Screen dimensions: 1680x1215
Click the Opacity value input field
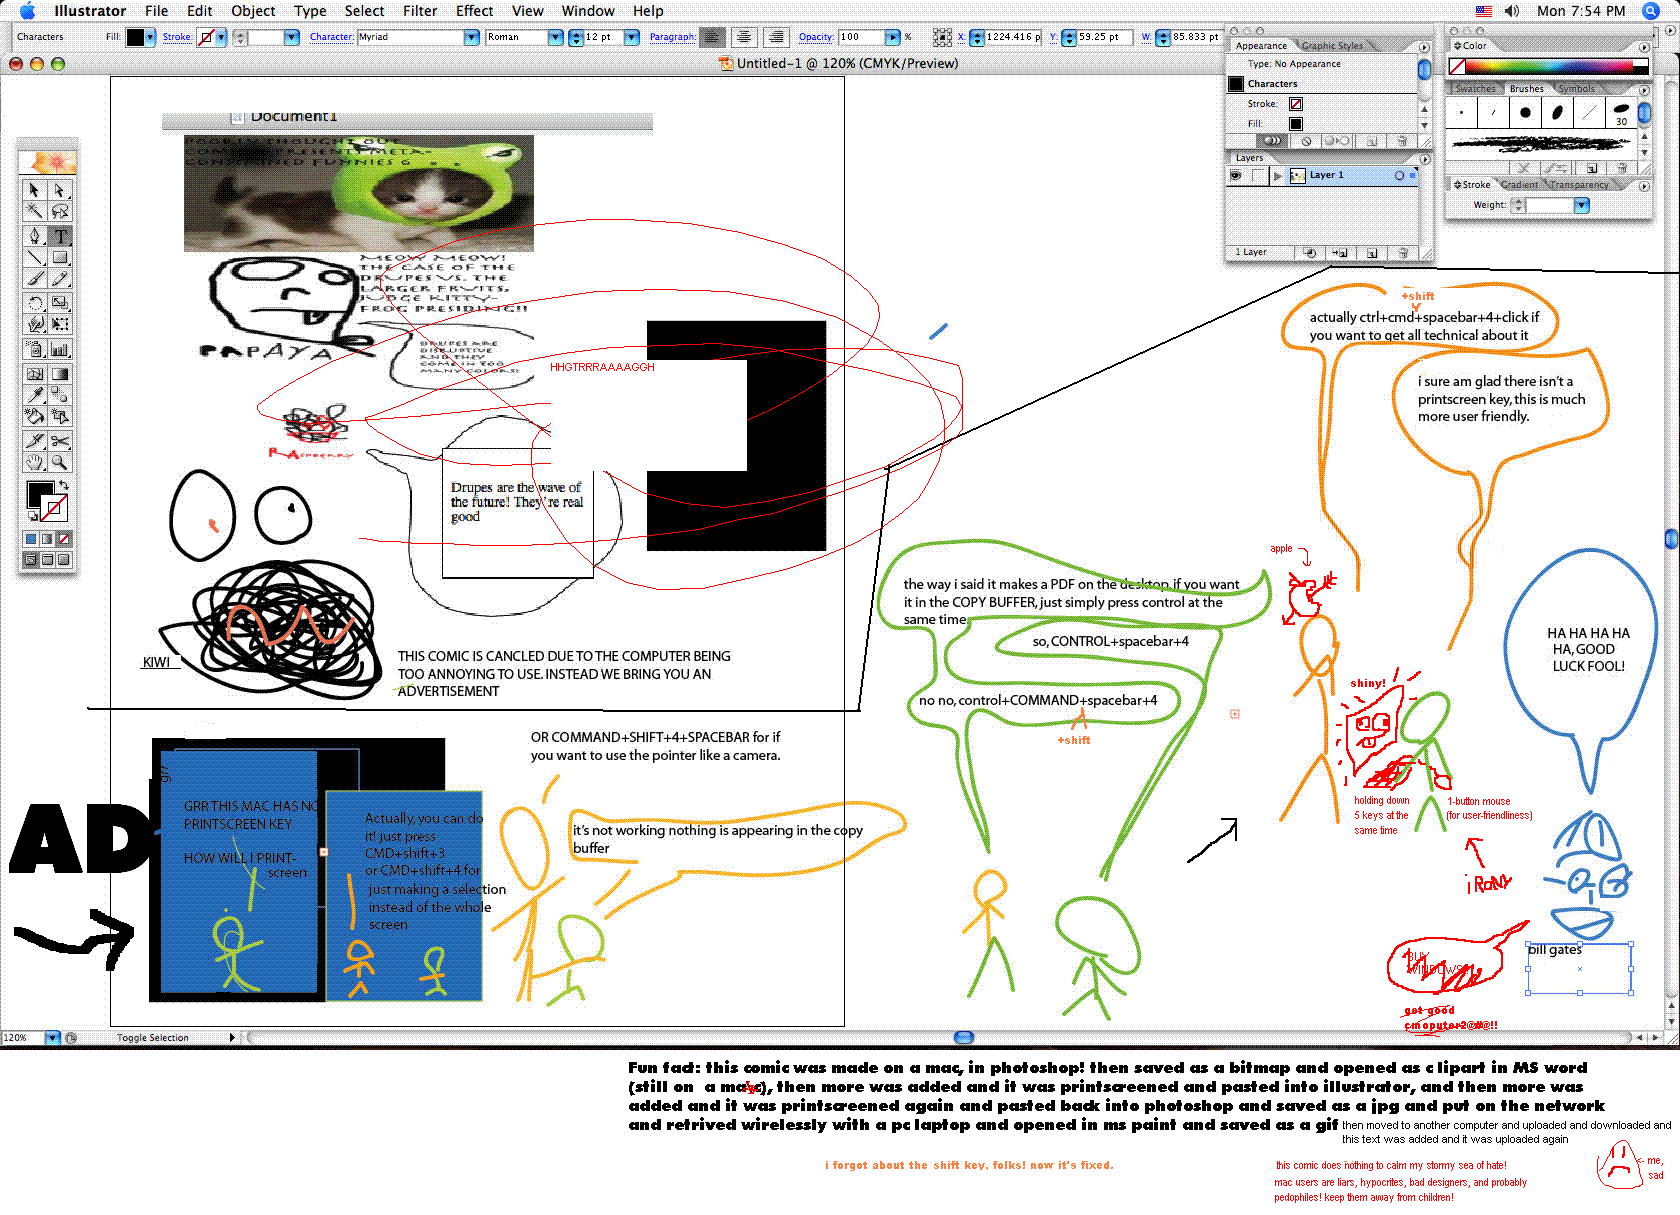point(861,37)
